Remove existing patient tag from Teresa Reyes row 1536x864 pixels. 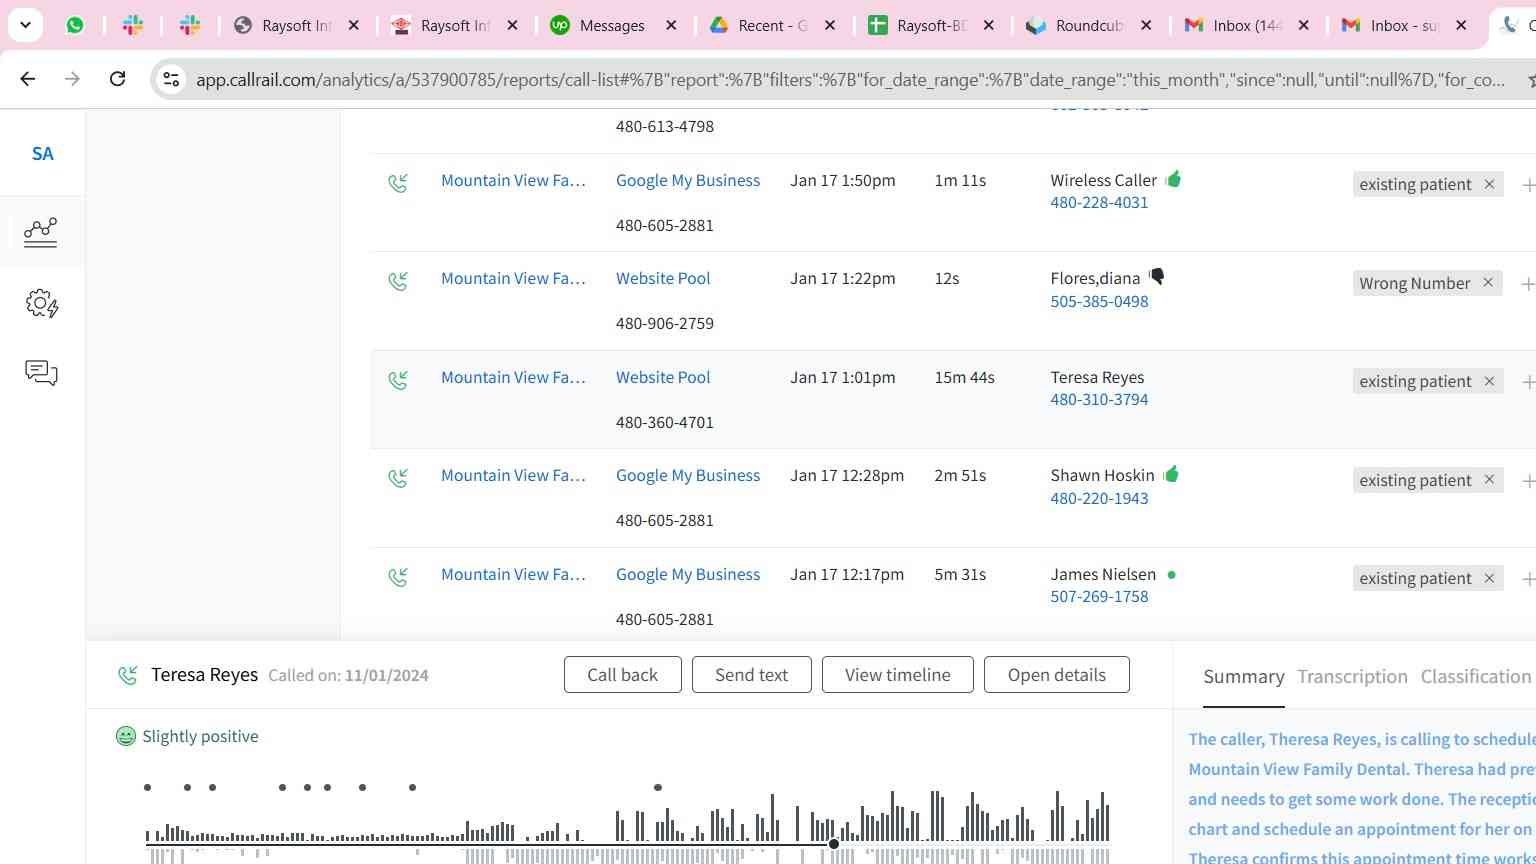pyautogui.click(x=1489, y=381)
